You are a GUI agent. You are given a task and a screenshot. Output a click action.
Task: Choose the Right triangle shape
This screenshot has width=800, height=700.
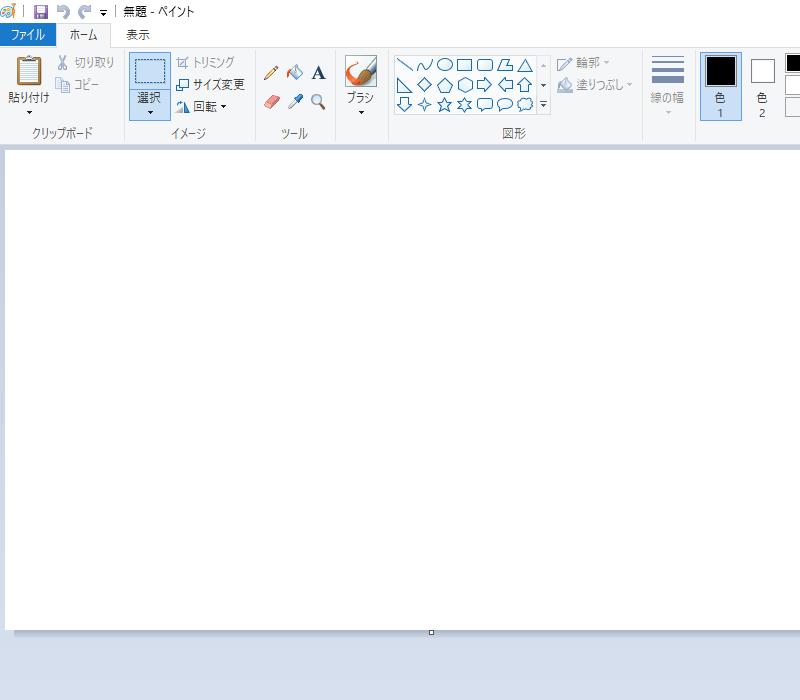pos(405,85)
